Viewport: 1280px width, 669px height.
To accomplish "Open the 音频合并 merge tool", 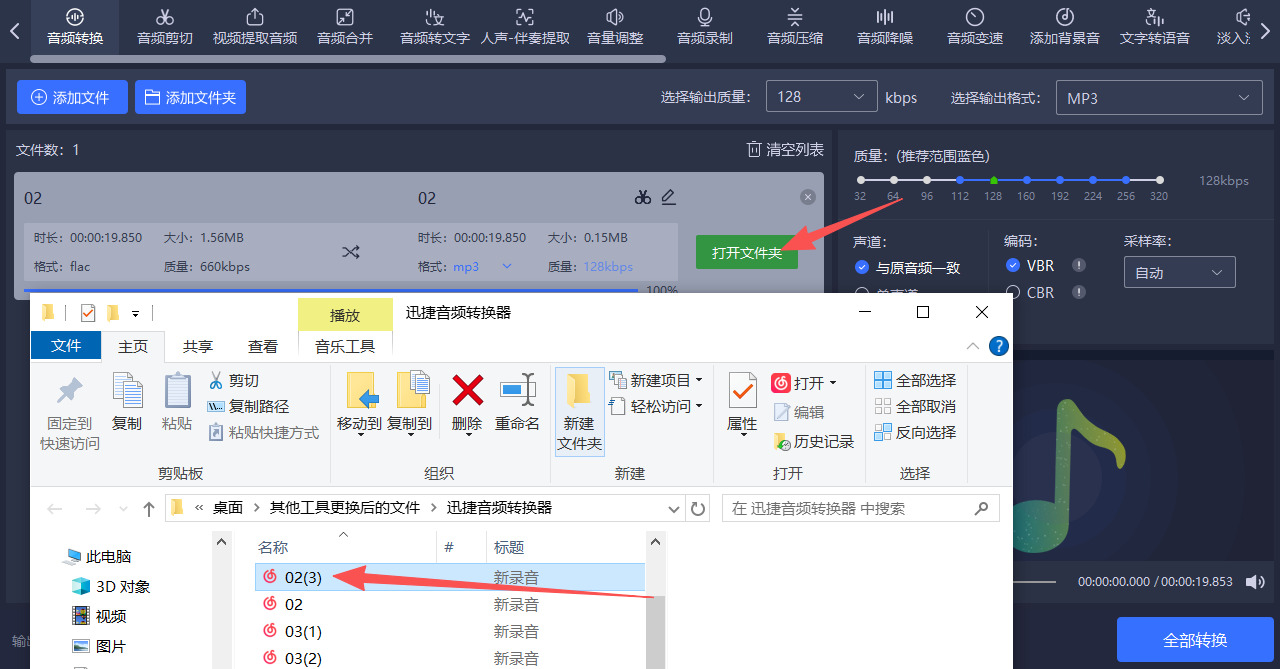I will point(345,26).
